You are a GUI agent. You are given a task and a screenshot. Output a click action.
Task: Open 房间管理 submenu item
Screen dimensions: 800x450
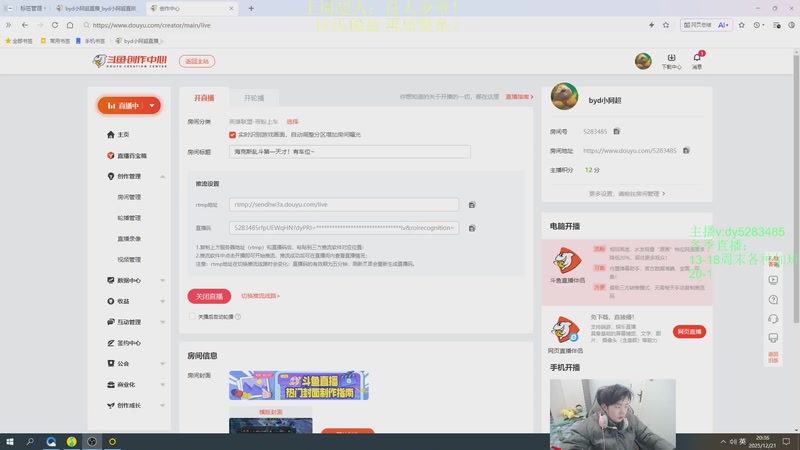(129, 197)
